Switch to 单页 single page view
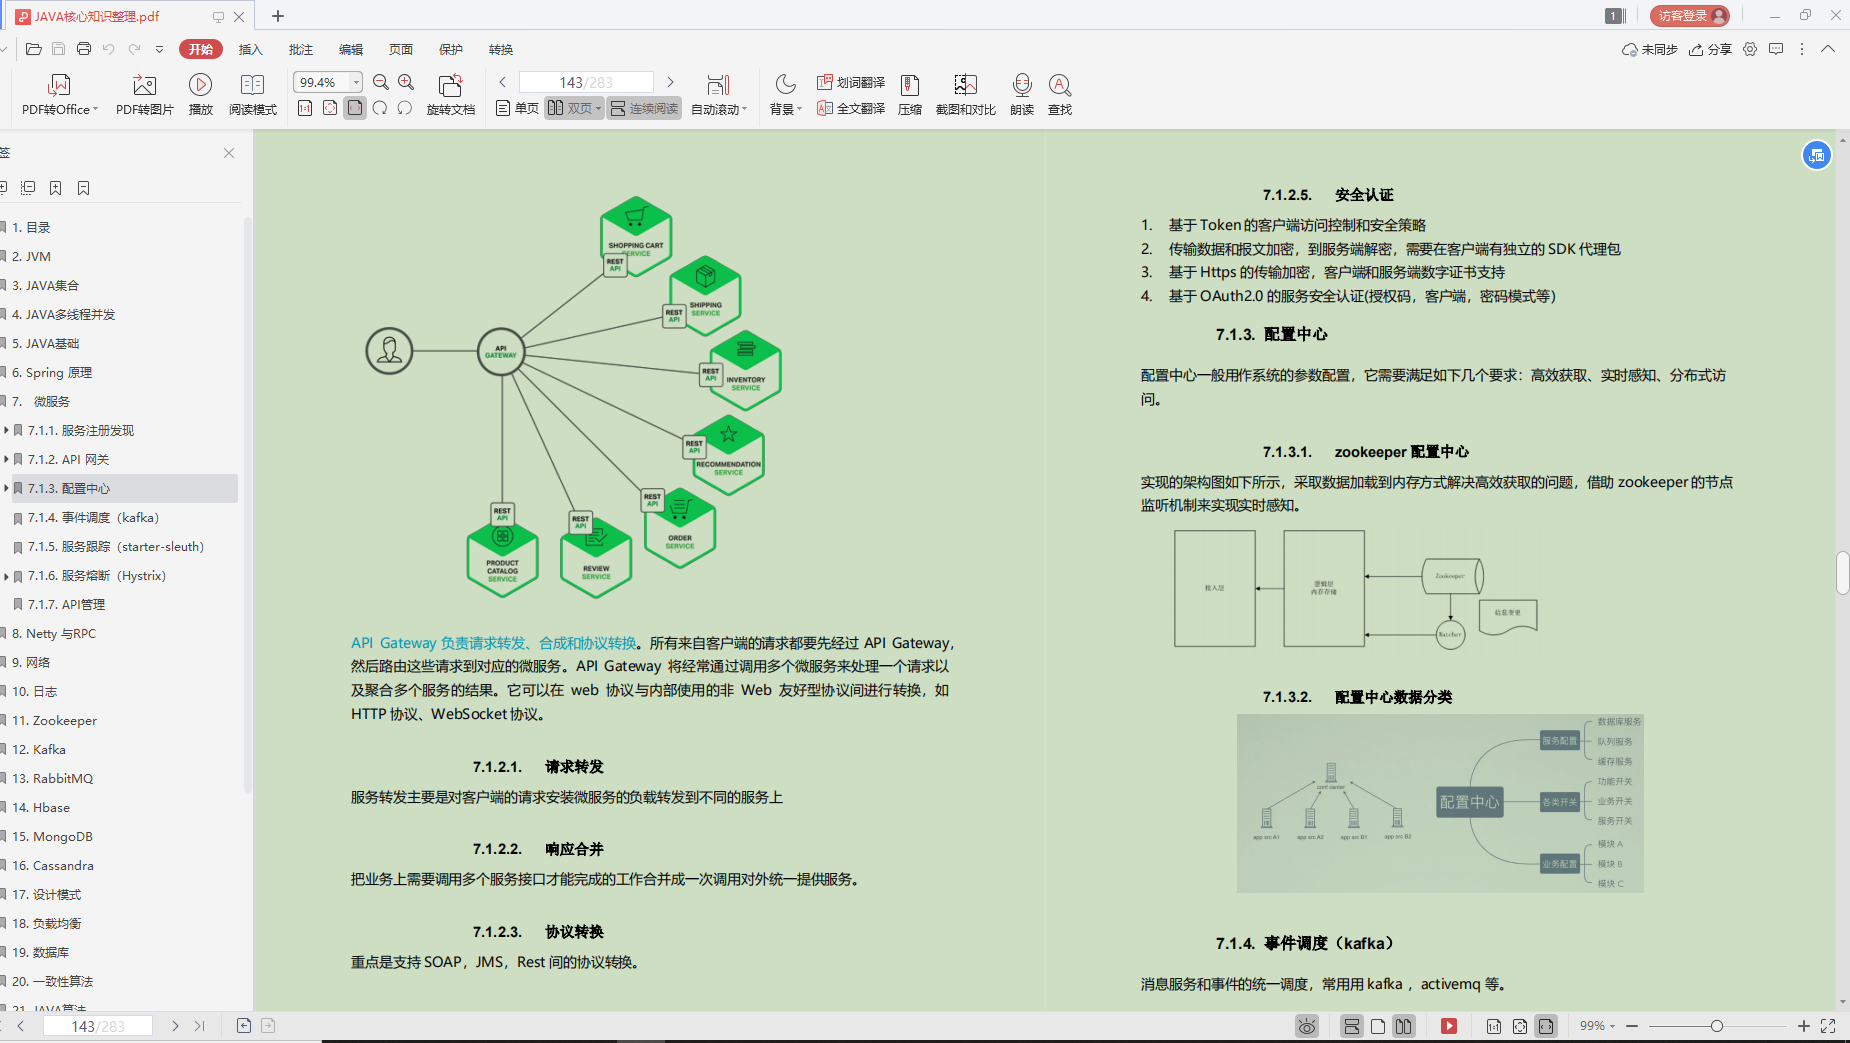Screen dimensions: 1850x1043 [x=518, y=108]
